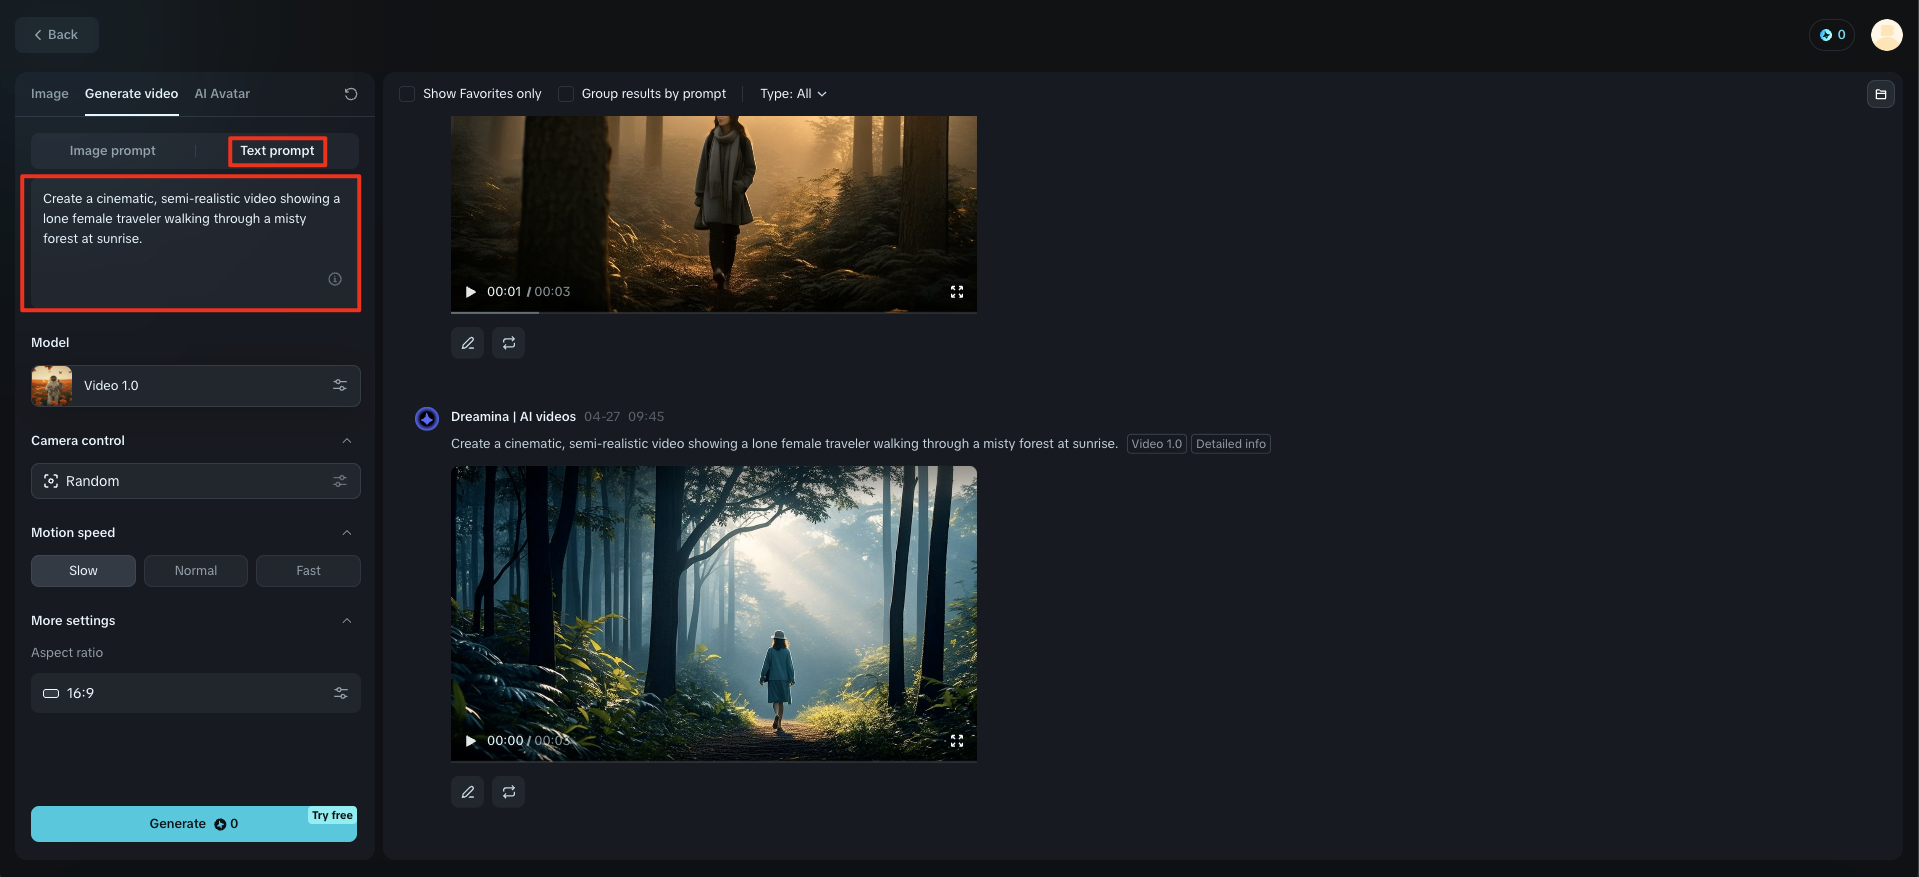
Task: Set motion speed to Slow
Action: coord(84,571)
